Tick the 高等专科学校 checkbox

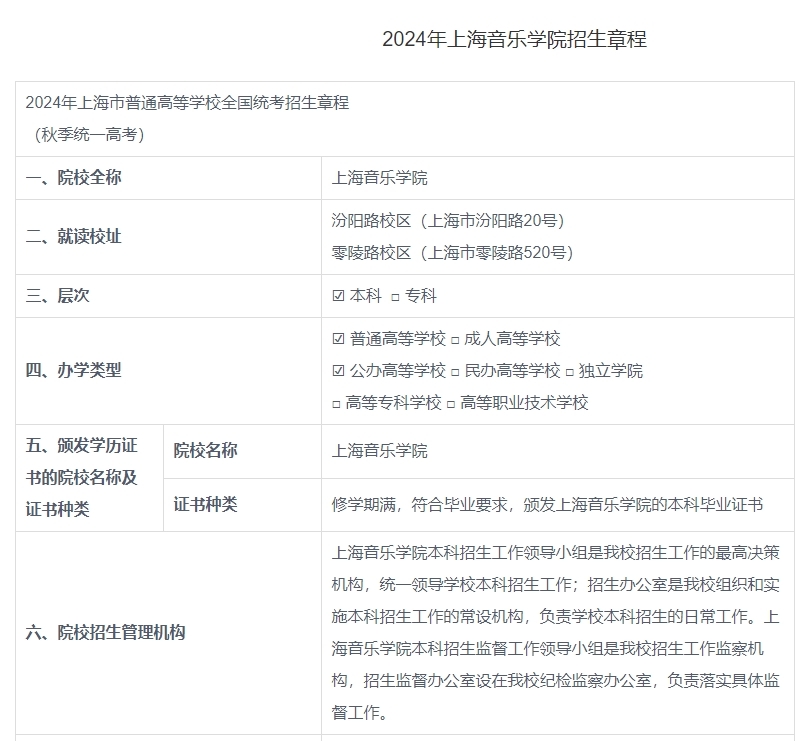337,403
